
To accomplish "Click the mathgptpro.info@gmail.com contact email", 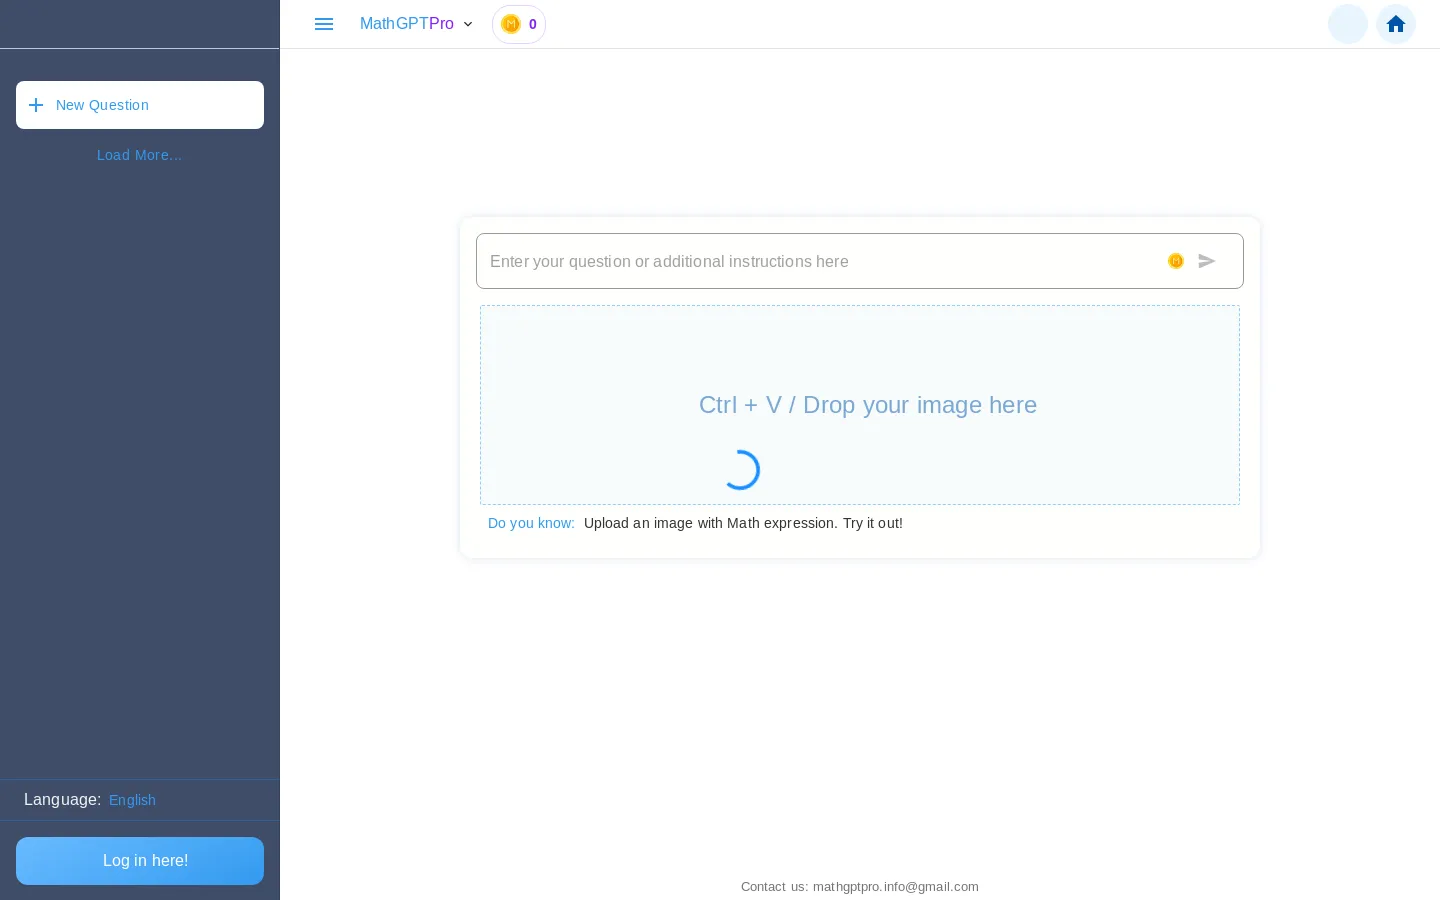I will [896, 887].
